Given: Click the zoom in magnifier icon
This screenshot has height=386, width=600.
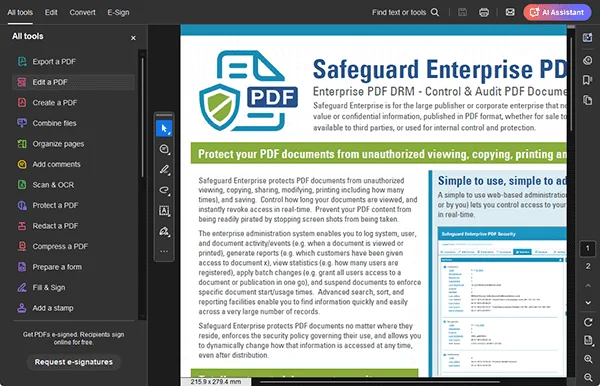Looking at the screenshot, I should point(588,359).
